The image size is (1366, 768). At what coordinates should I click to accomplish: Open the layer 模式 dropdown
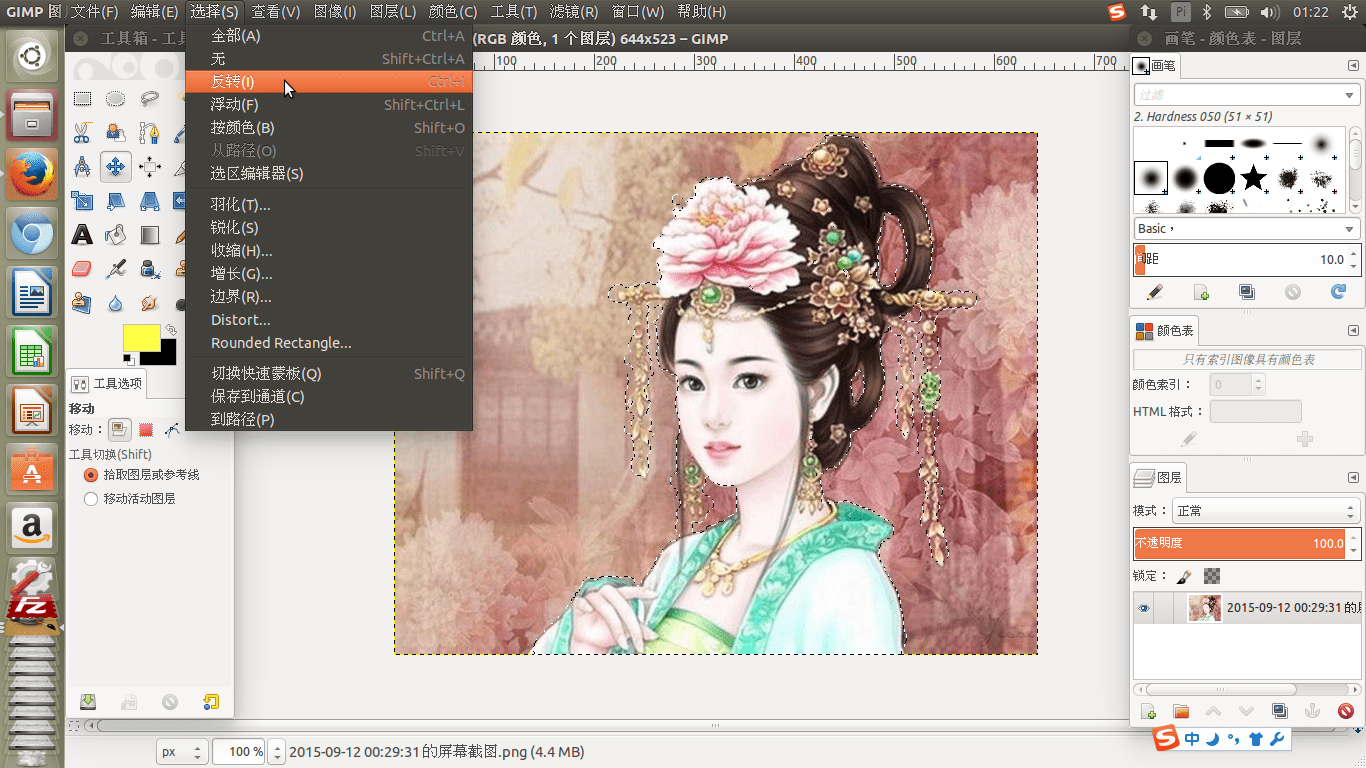(1266, 511)
